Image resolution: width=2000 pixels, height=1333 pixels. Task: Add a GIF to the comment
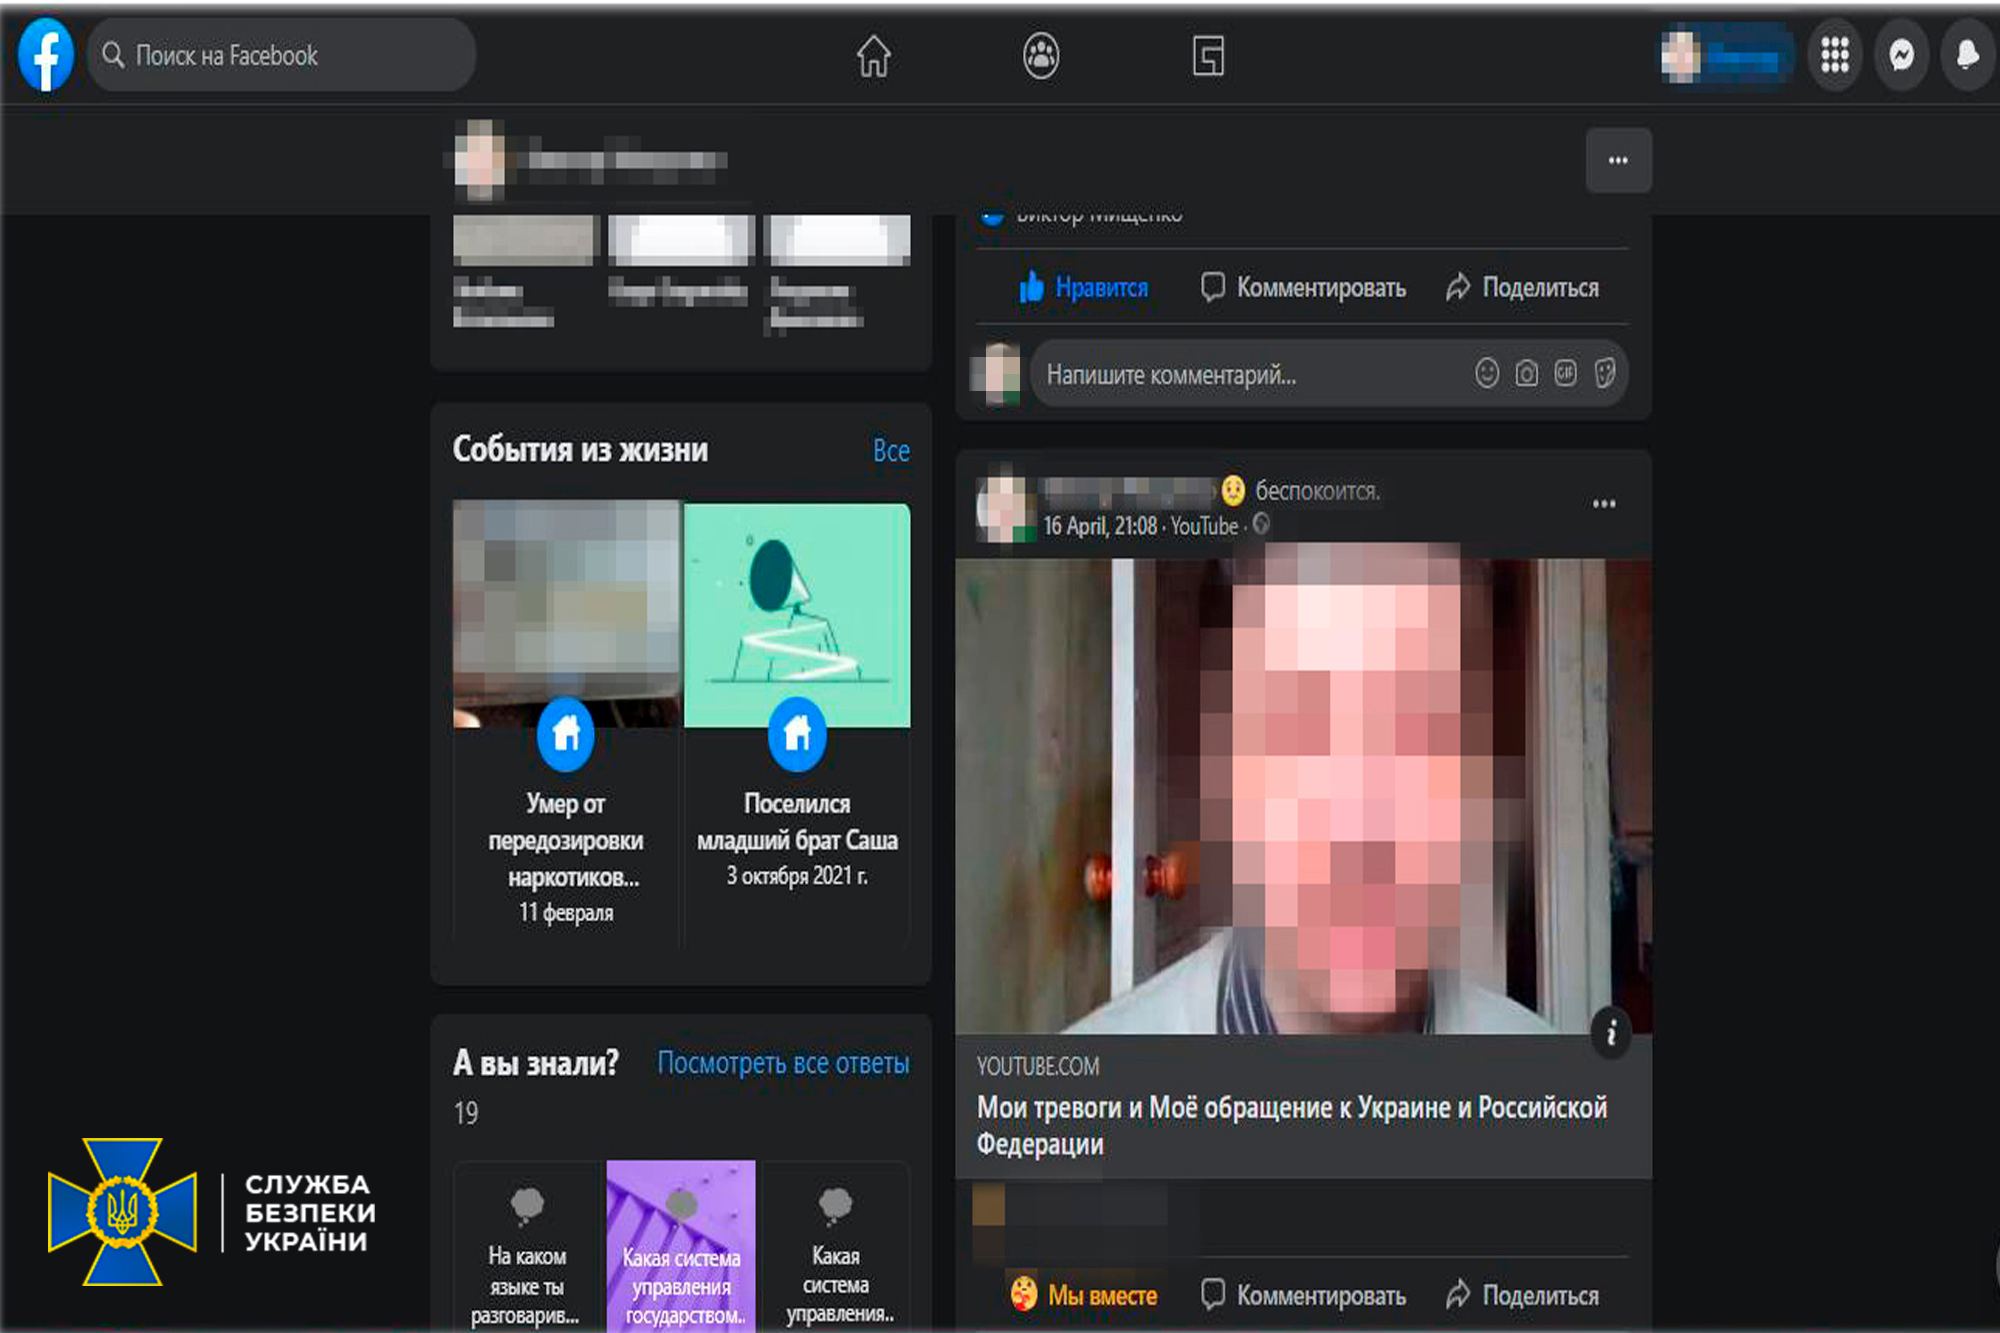click(1565, 374)
